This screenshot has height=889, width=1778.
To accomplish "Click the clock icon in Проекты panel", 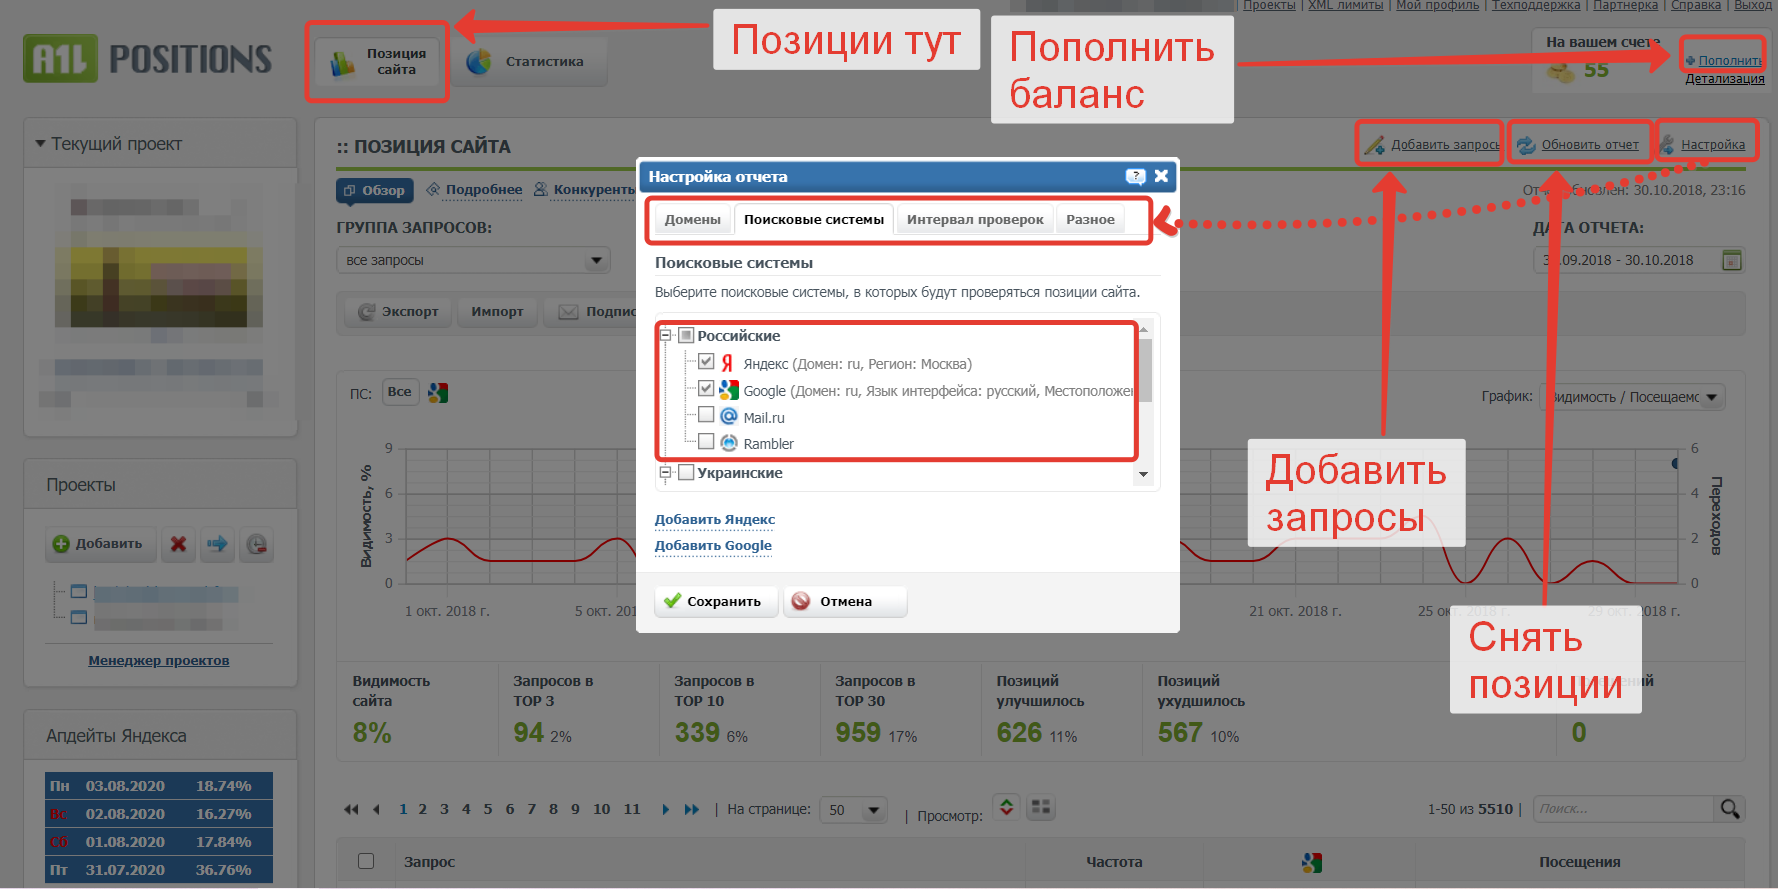I will coord(257,544).
